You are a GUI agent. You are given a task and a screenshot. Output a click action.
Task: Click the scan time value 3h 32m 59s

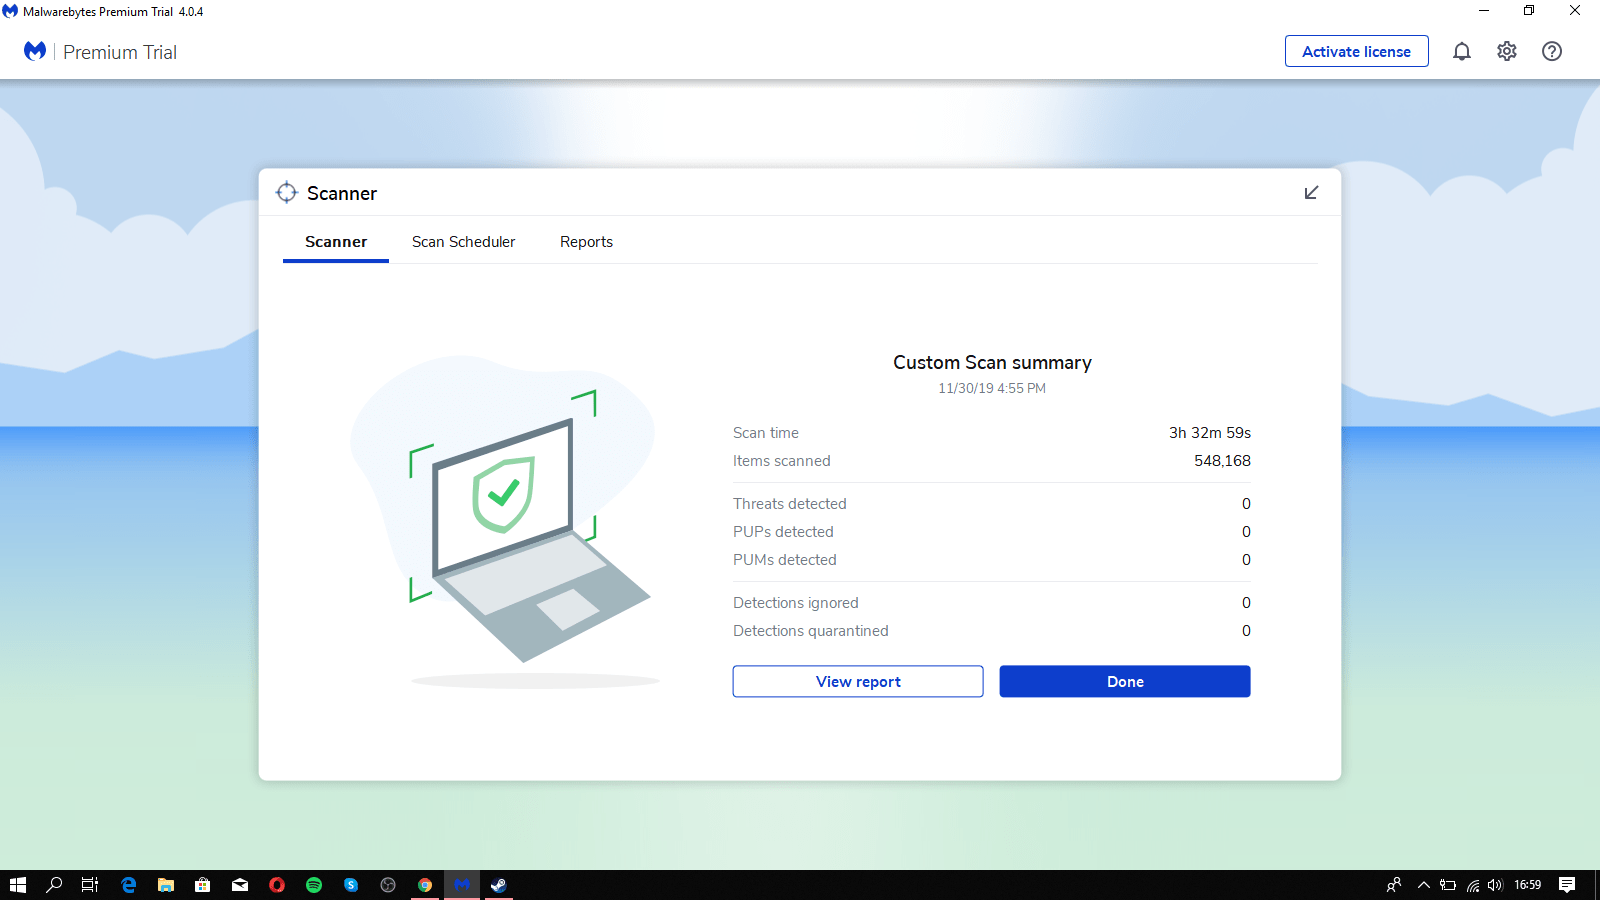[x=1210, y=433]
